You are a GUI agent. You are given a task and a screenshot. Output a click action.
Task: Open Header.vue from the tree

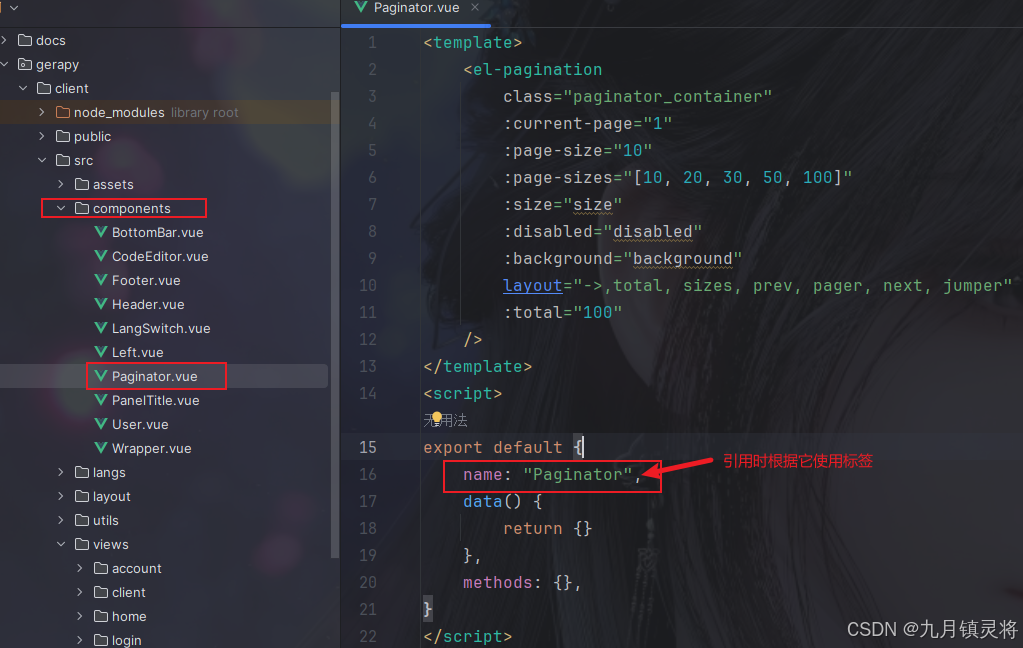148,305
